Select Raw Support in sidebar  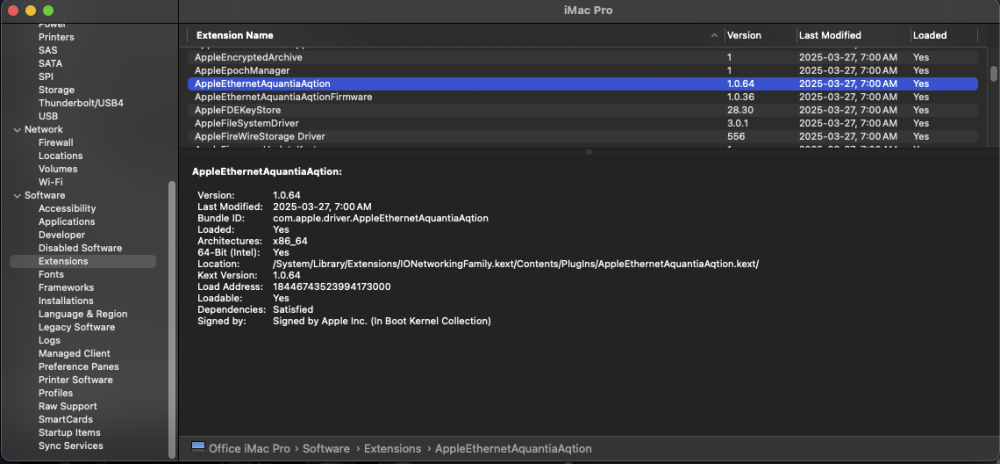[x=68, y=406]
